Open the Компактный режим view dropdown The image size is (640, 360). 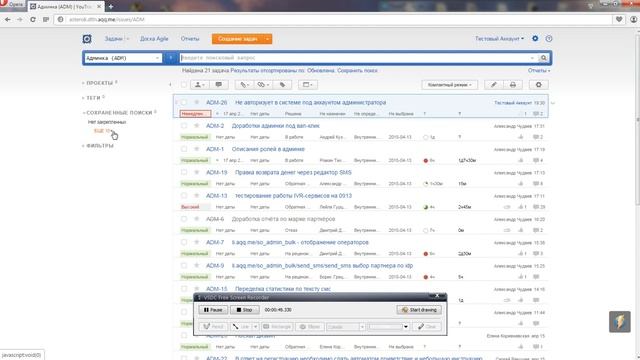(x=449, y=84)
